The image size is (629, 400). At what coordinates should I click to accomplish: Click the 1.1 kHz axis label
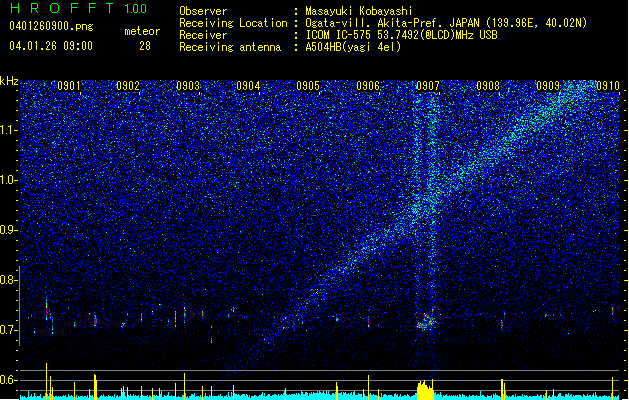[x=9, y=130]
